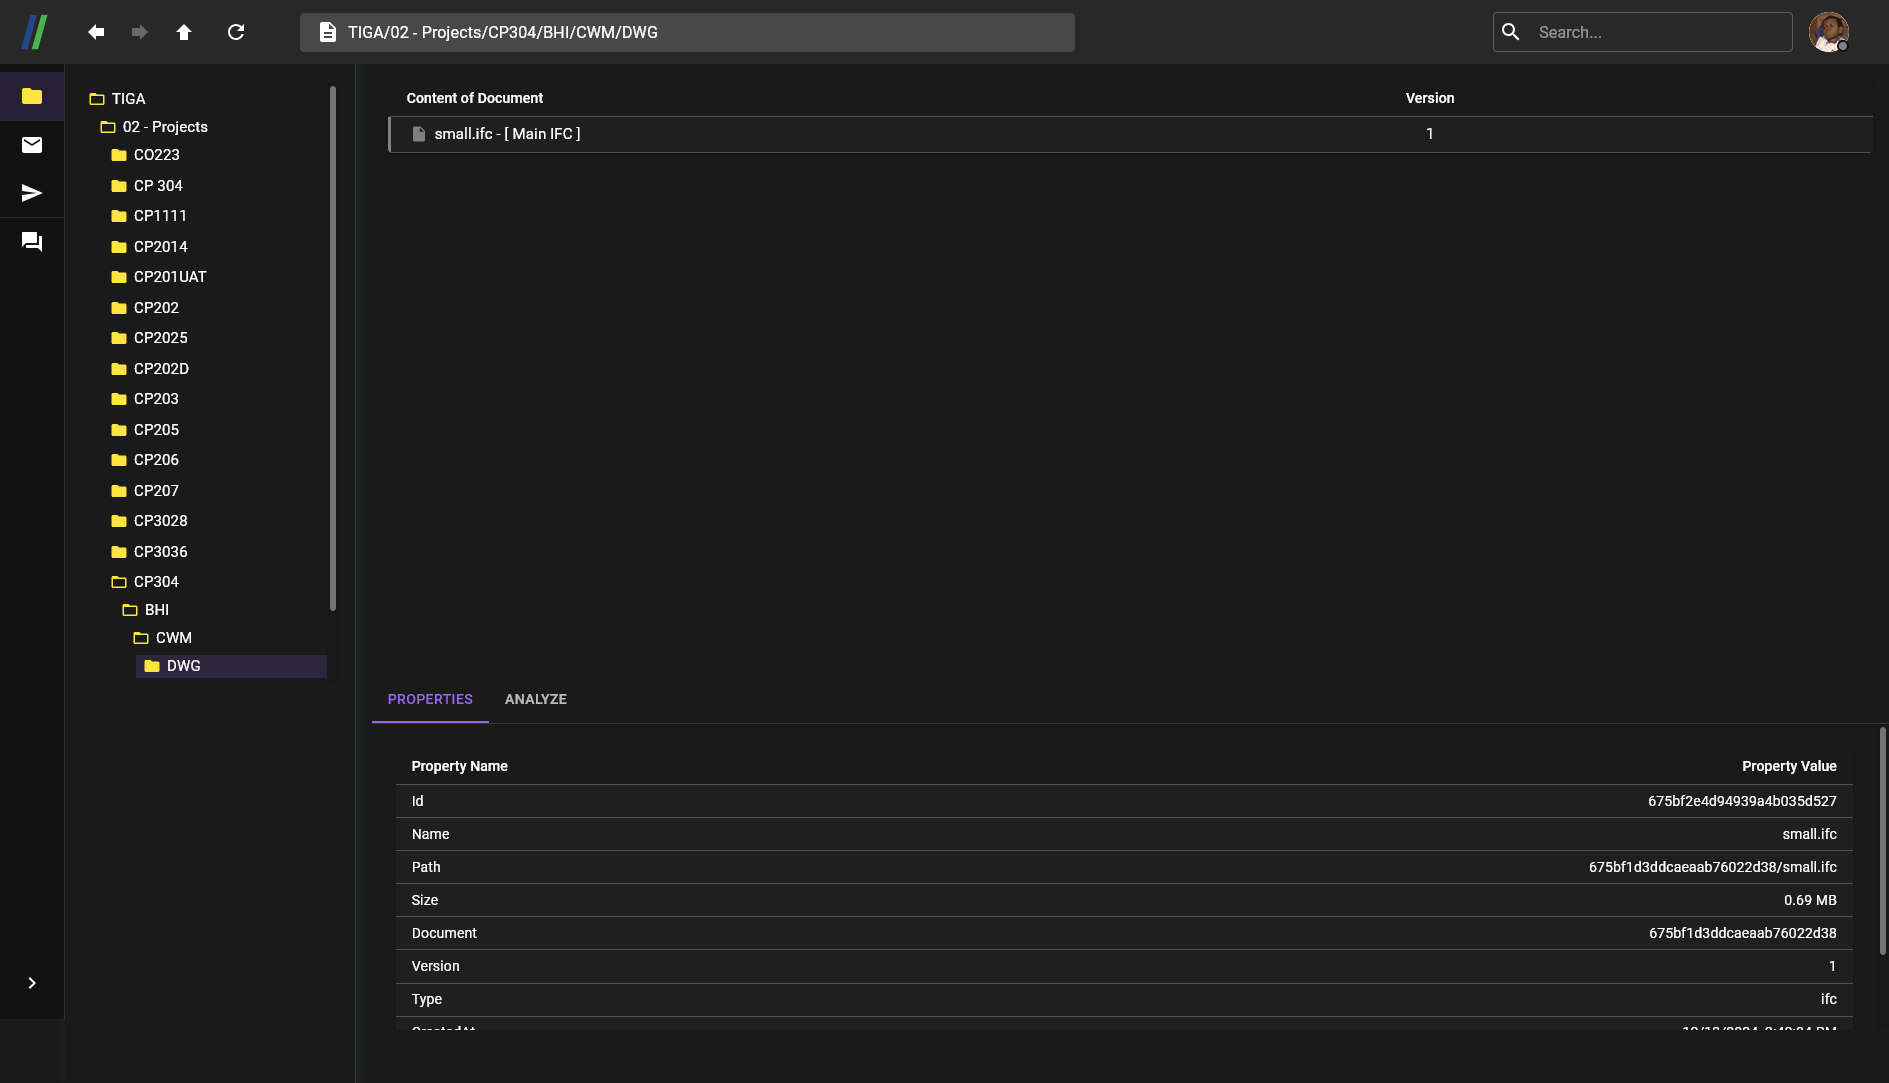Refresh the current folder view

(236, 32)
